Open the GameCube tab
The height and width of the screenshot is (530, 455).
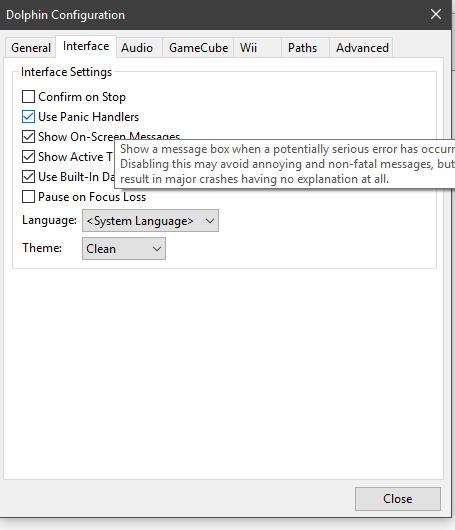tap(198, 48)
